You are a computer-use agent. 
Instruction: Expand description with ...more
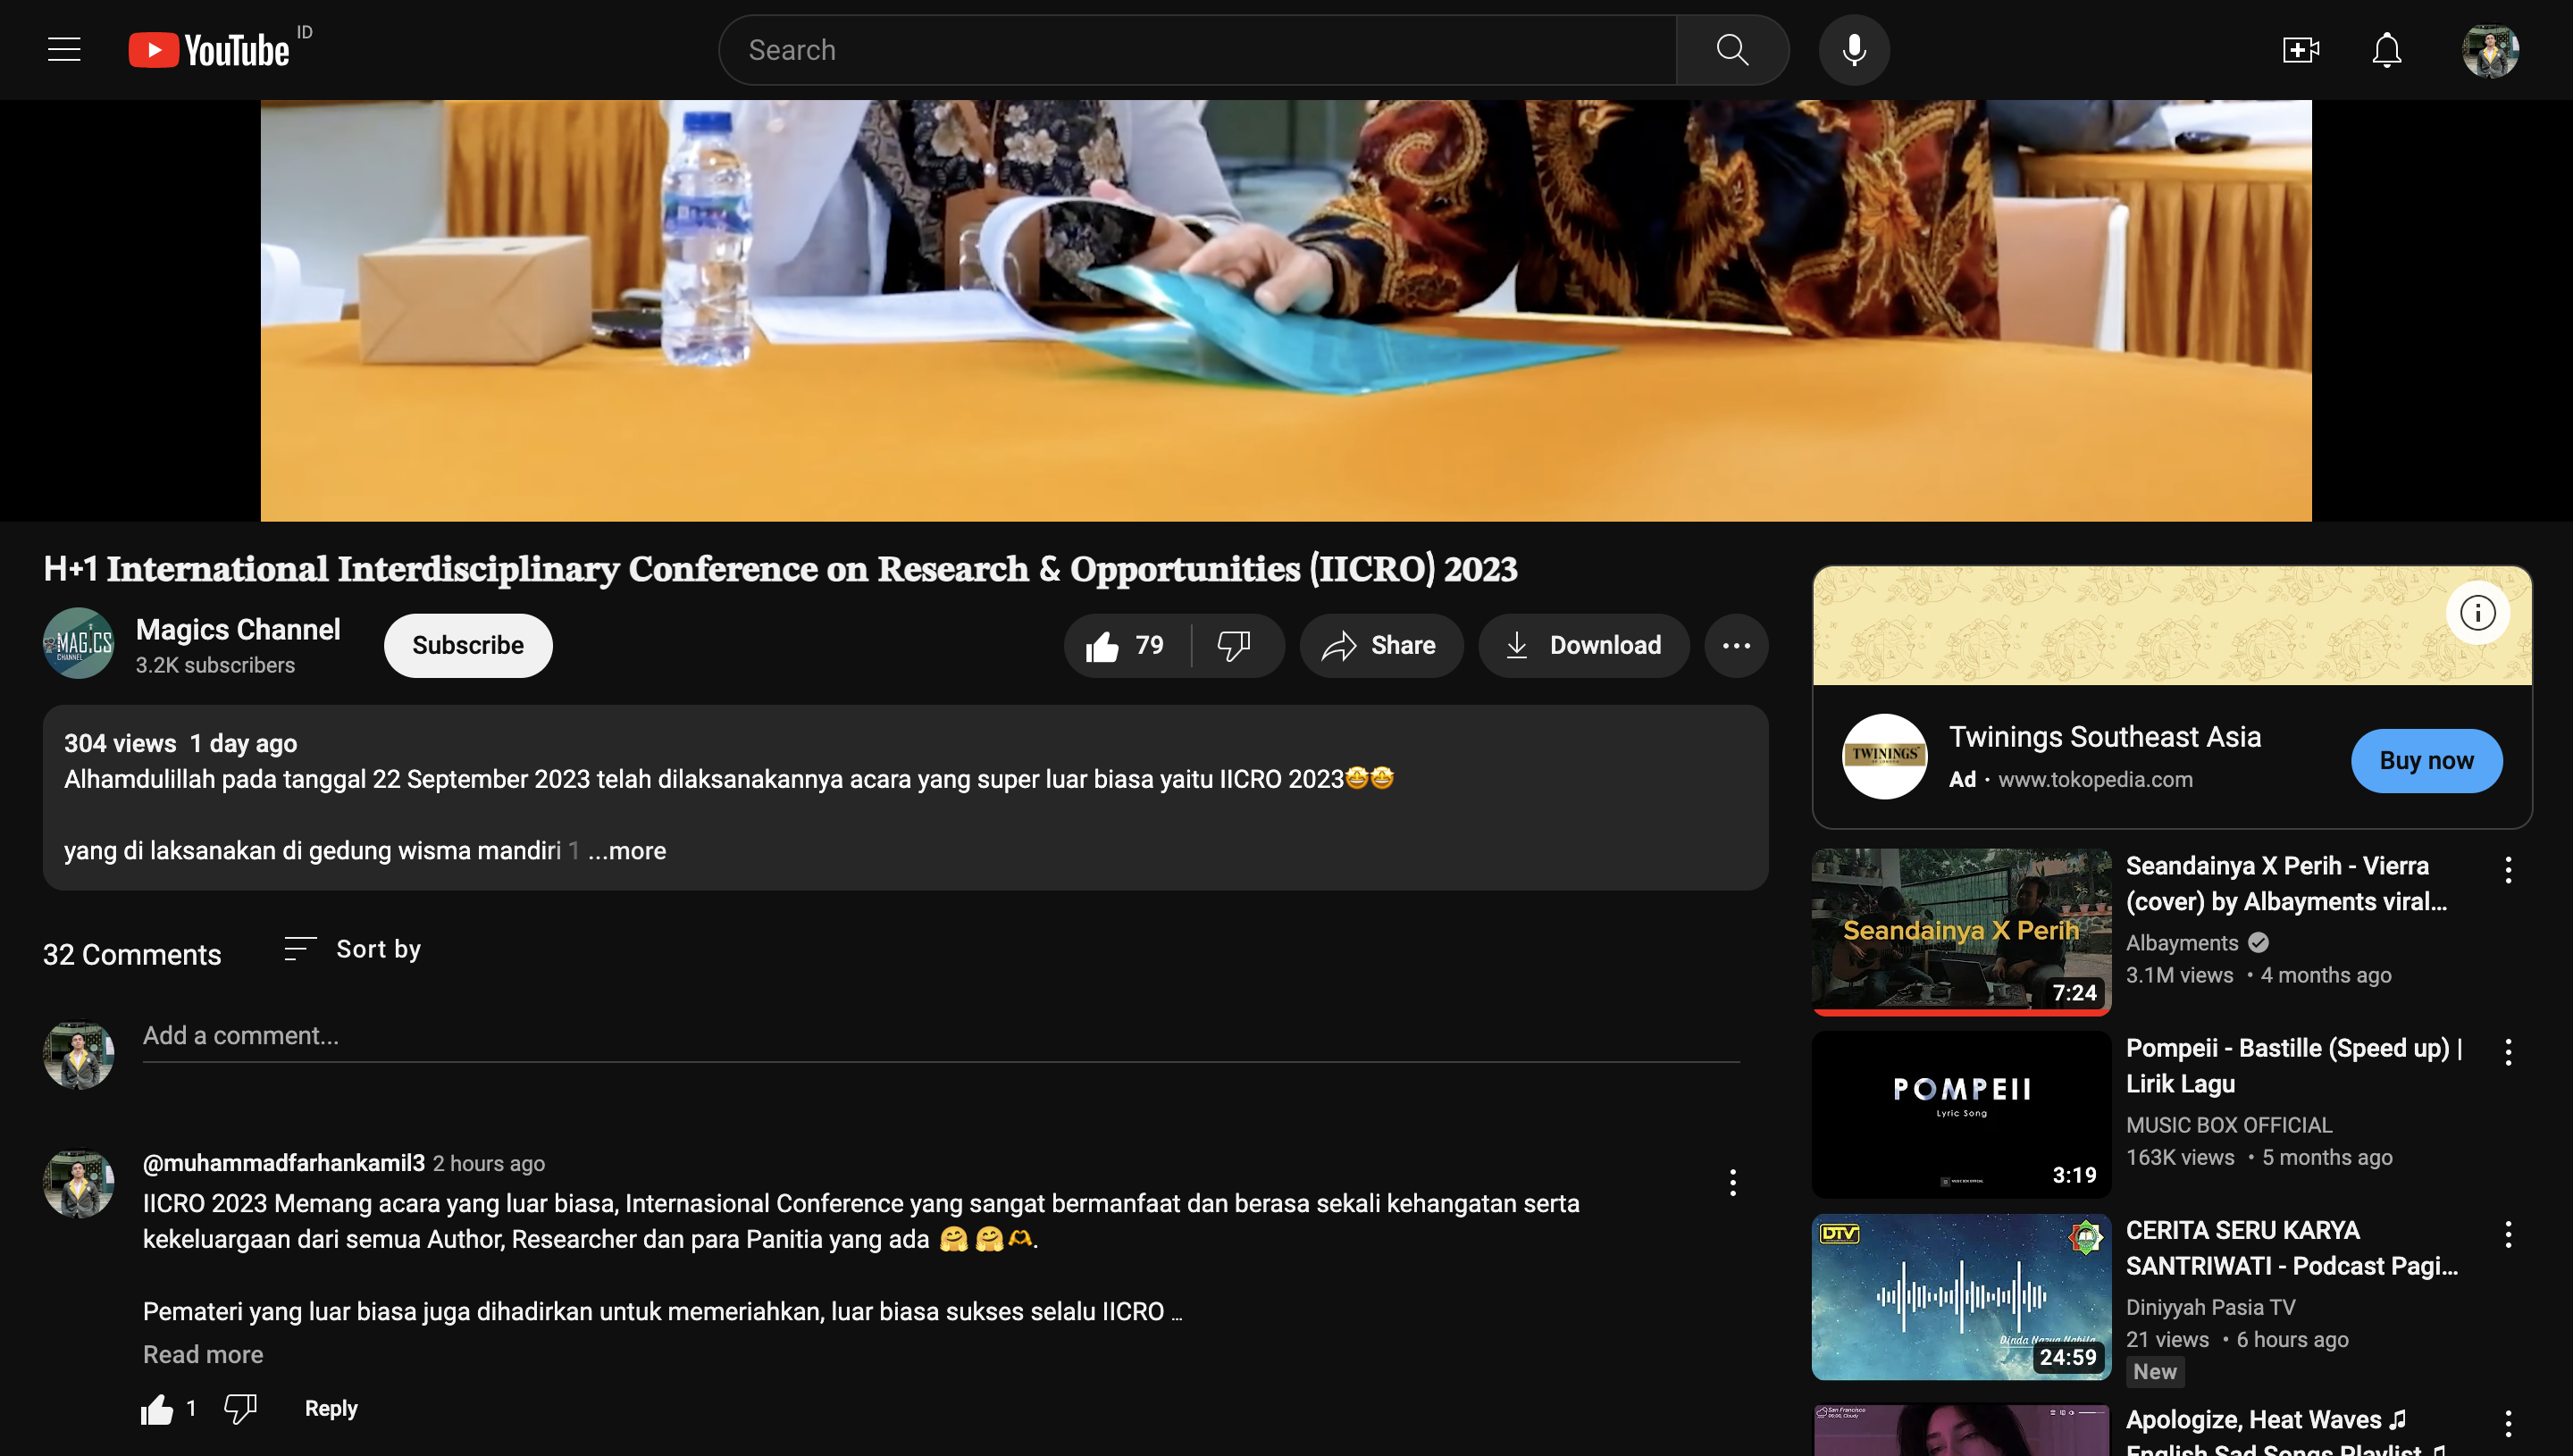point(627,851)
